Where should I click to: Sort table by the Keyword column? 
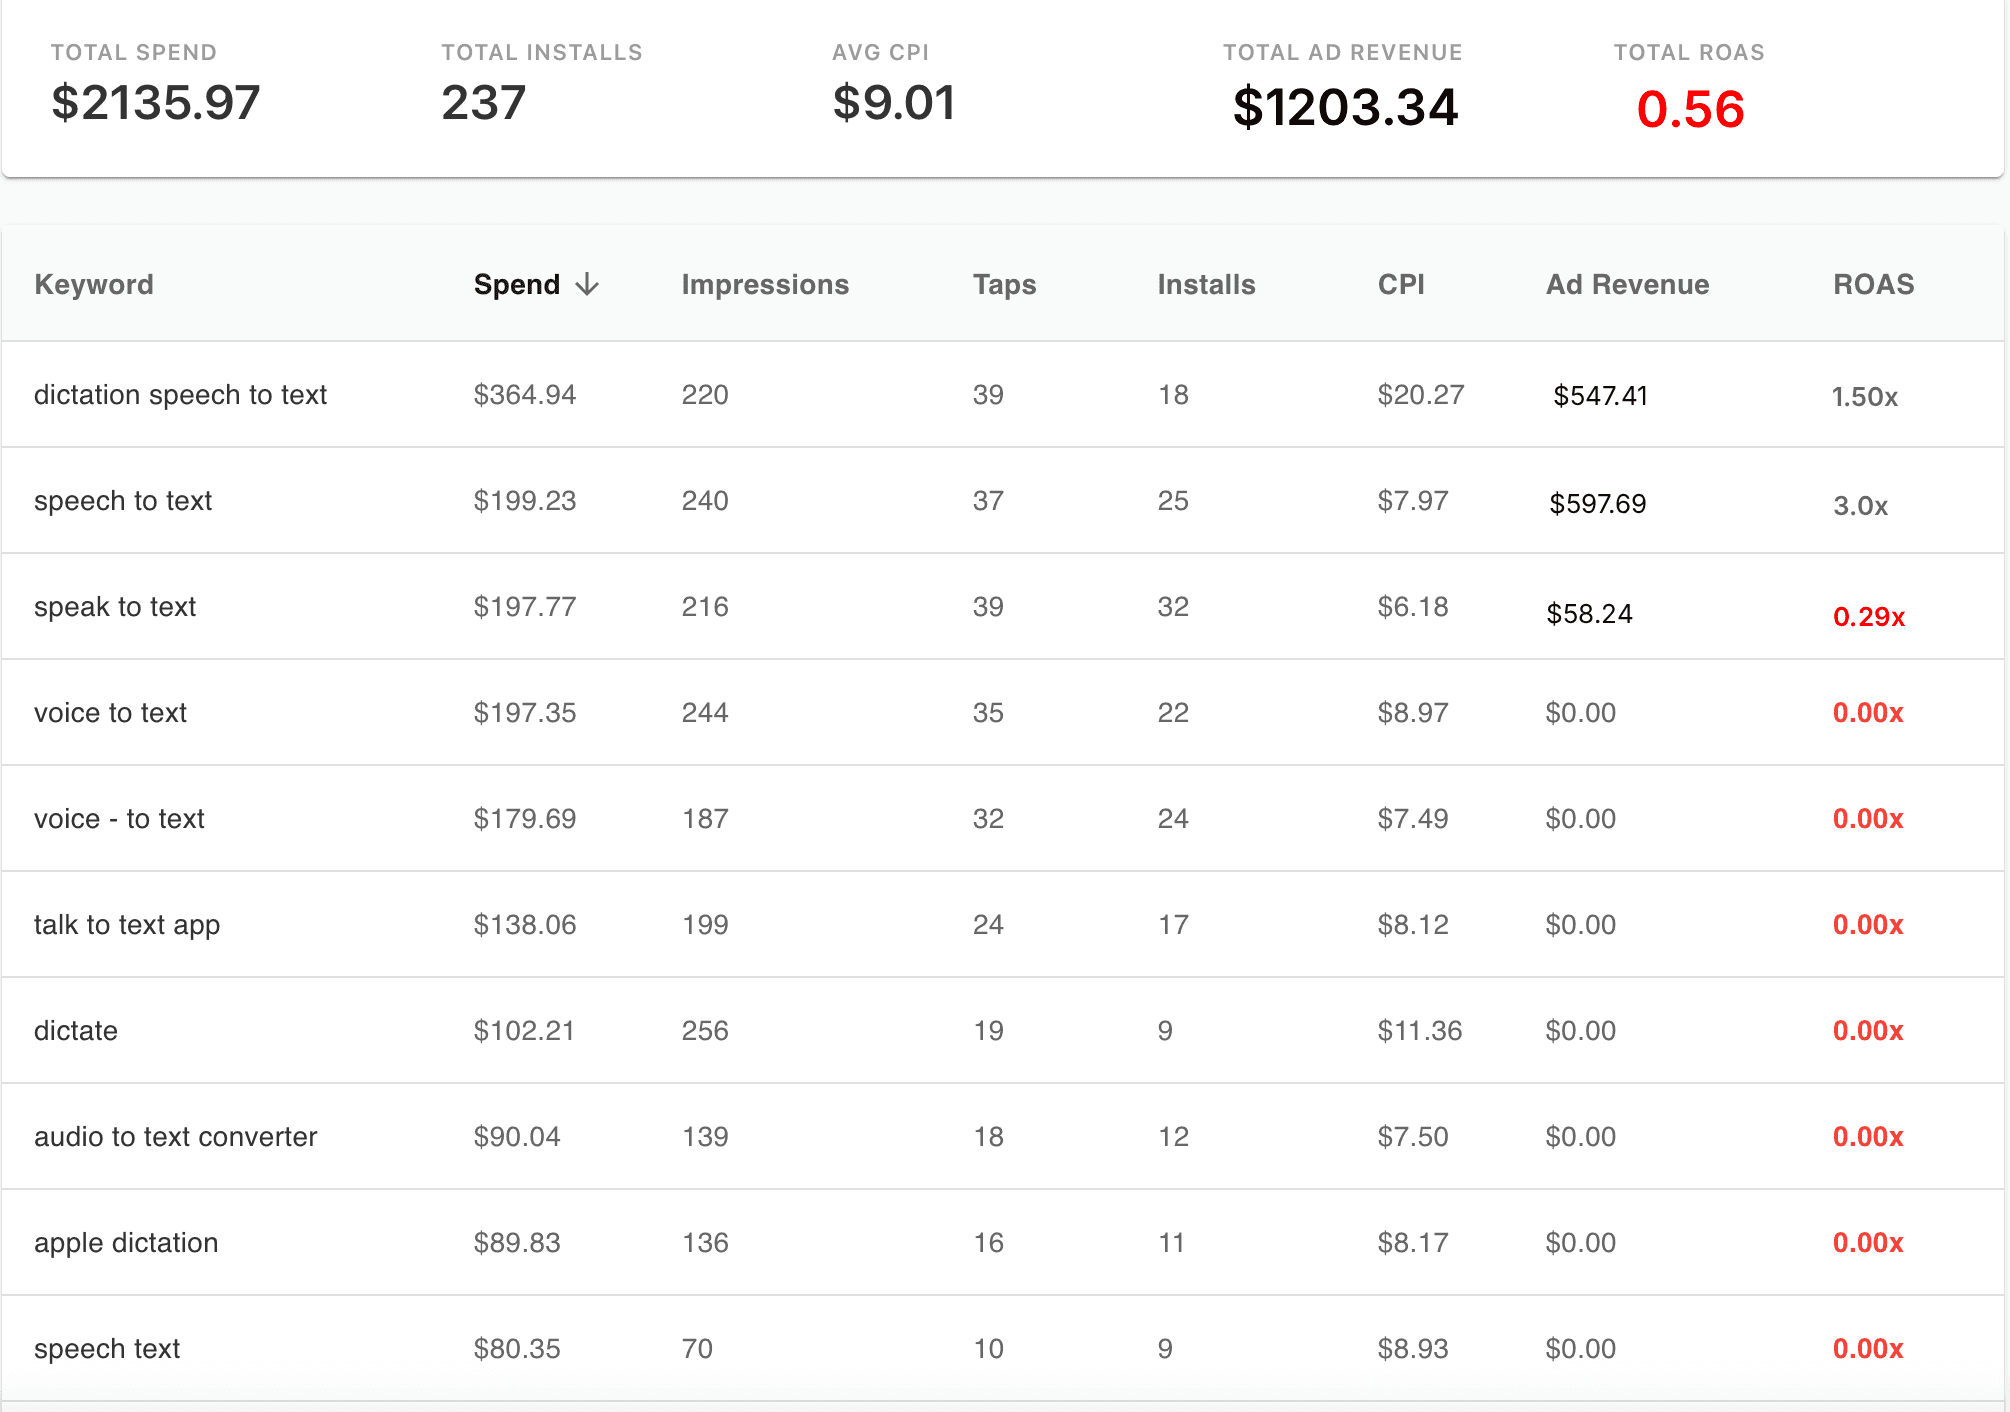click(x=94, y=284)
